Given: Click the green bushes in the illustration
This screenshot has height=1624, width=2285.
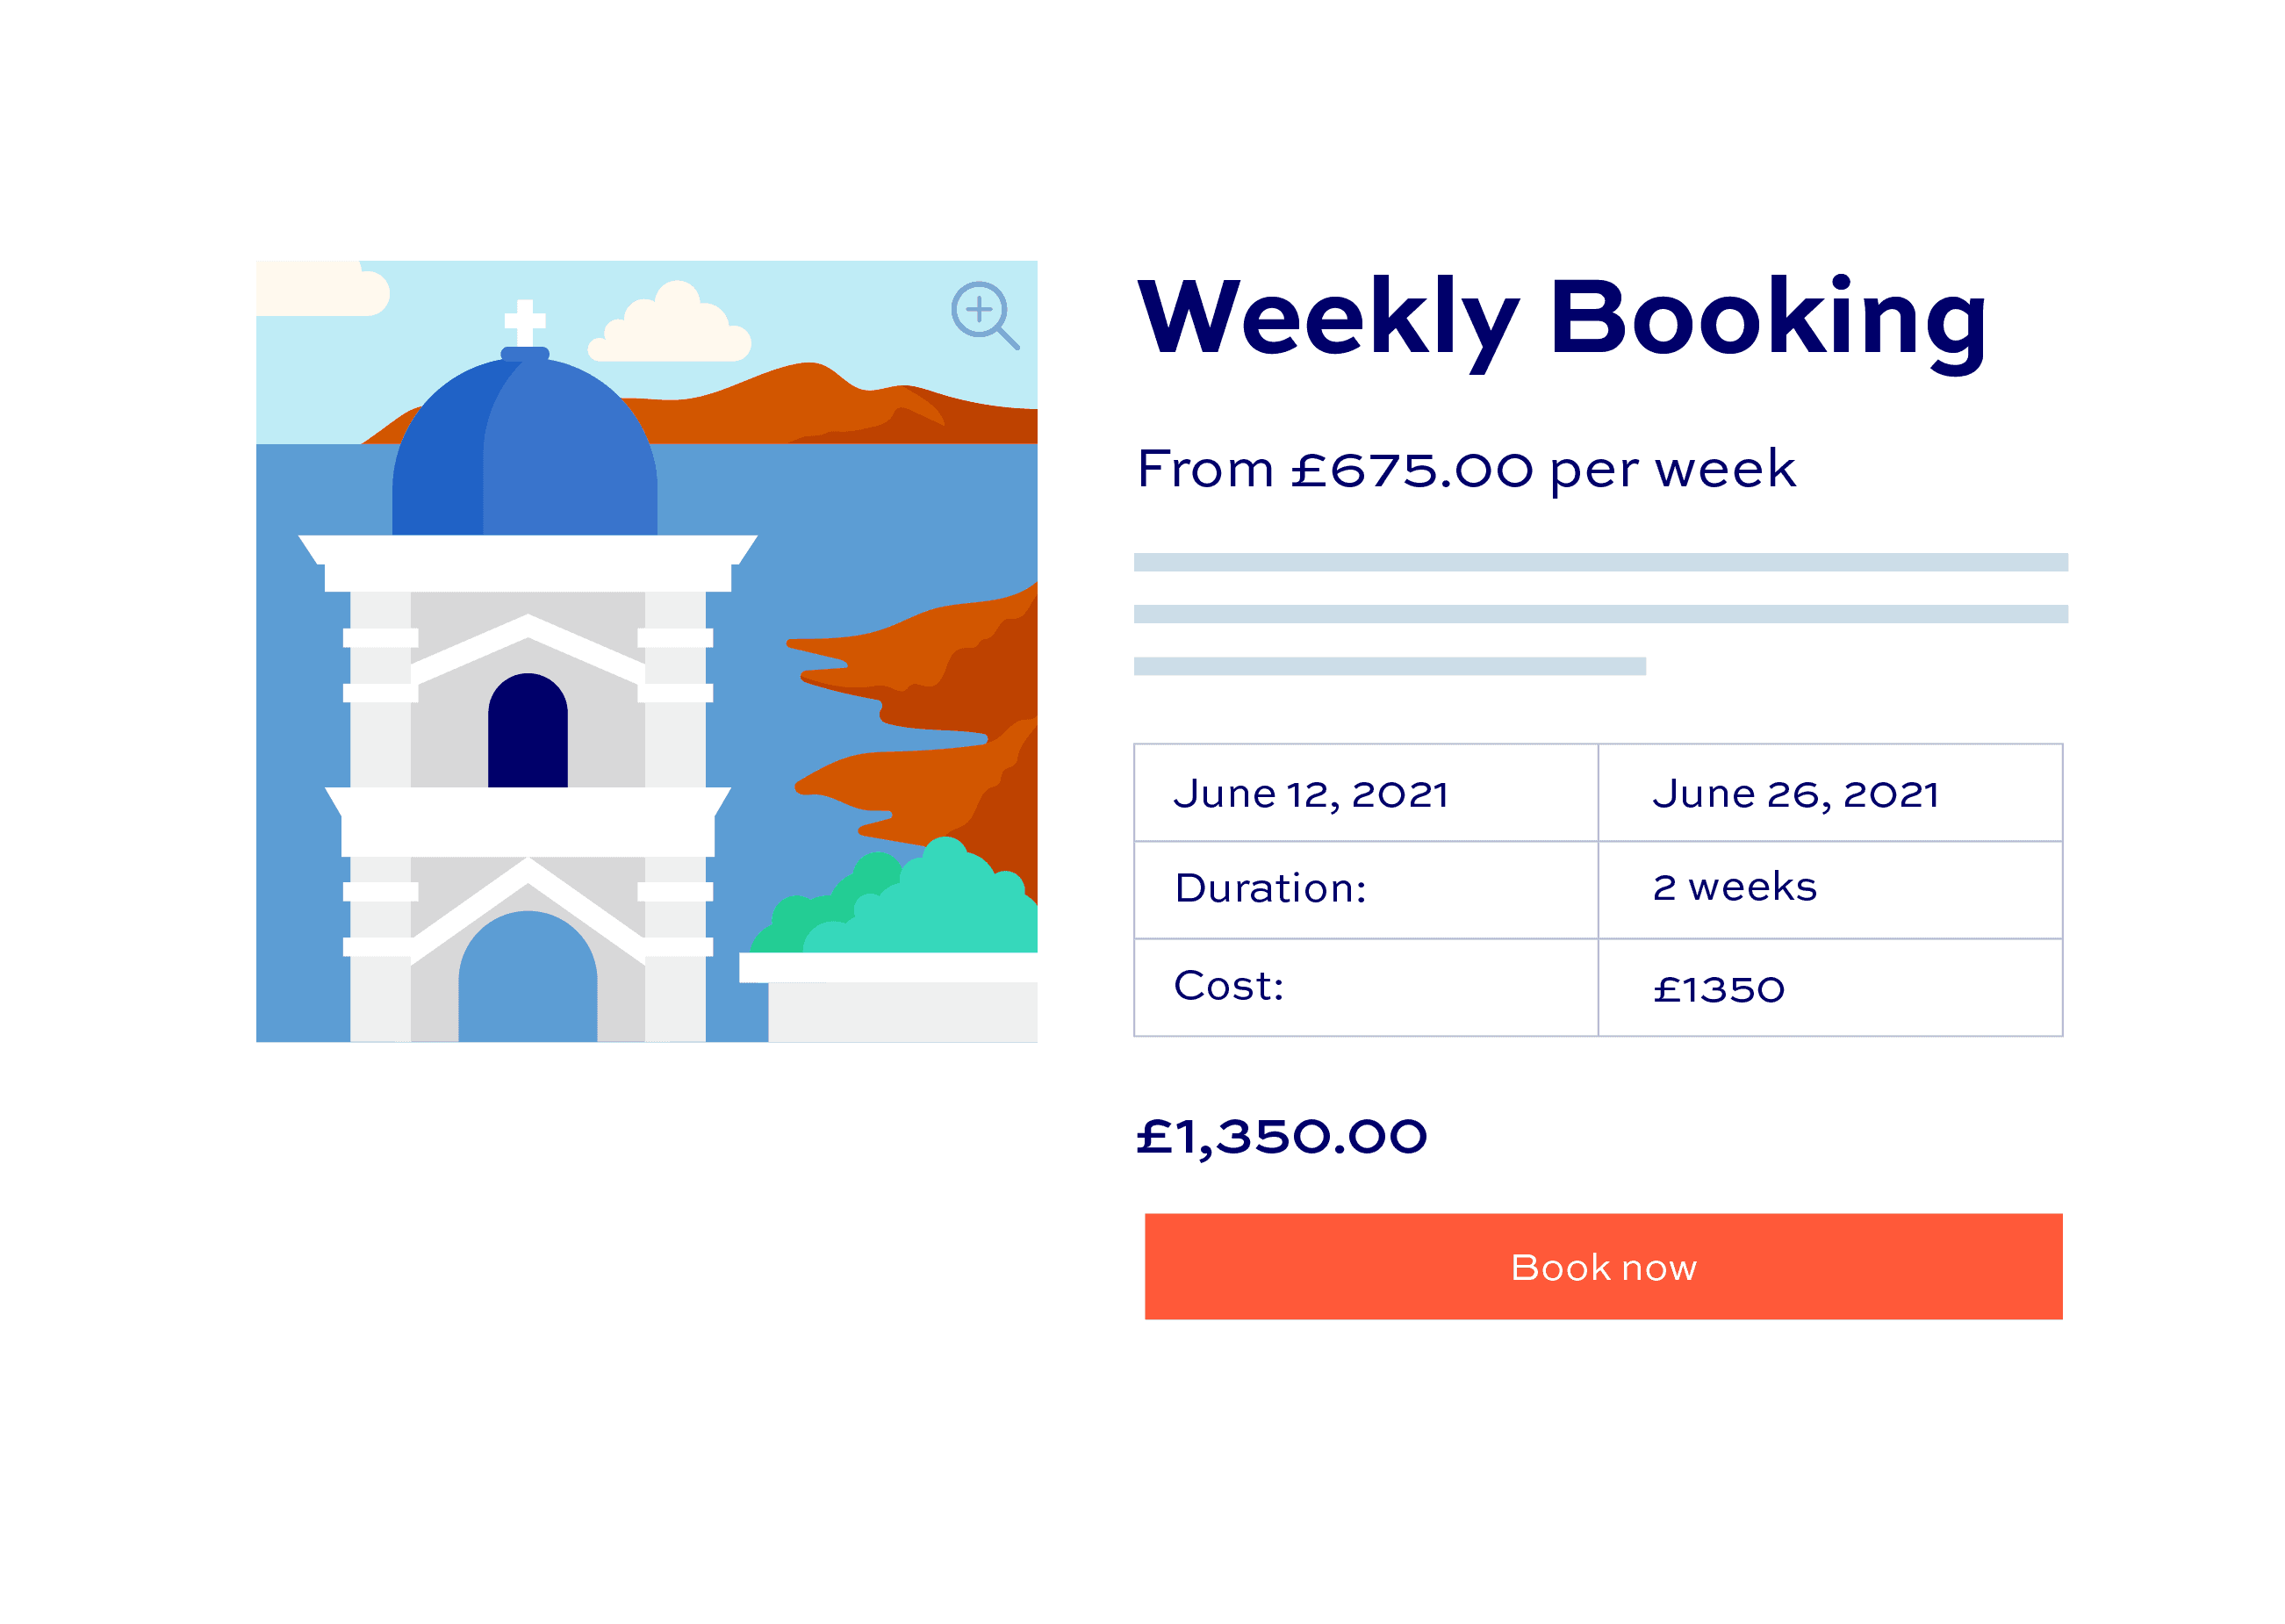Looking at the screenshot, I should pos(894,898).
